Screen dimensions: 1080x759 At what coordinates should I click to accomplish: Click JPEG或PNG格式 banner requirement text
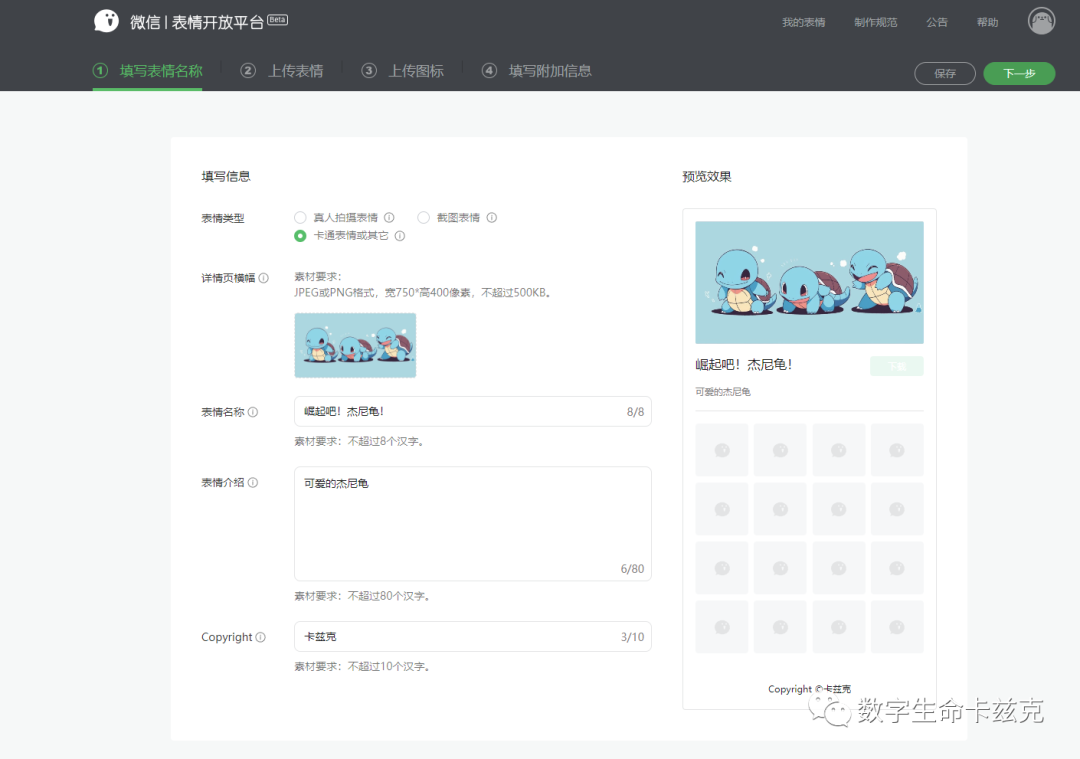(x=422, y=293)
